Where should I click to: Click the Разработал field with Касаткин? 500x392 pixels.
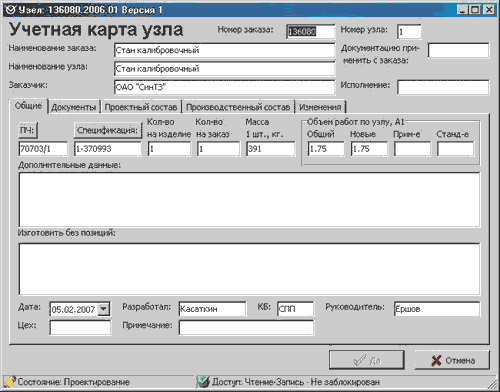click(212, 309)
